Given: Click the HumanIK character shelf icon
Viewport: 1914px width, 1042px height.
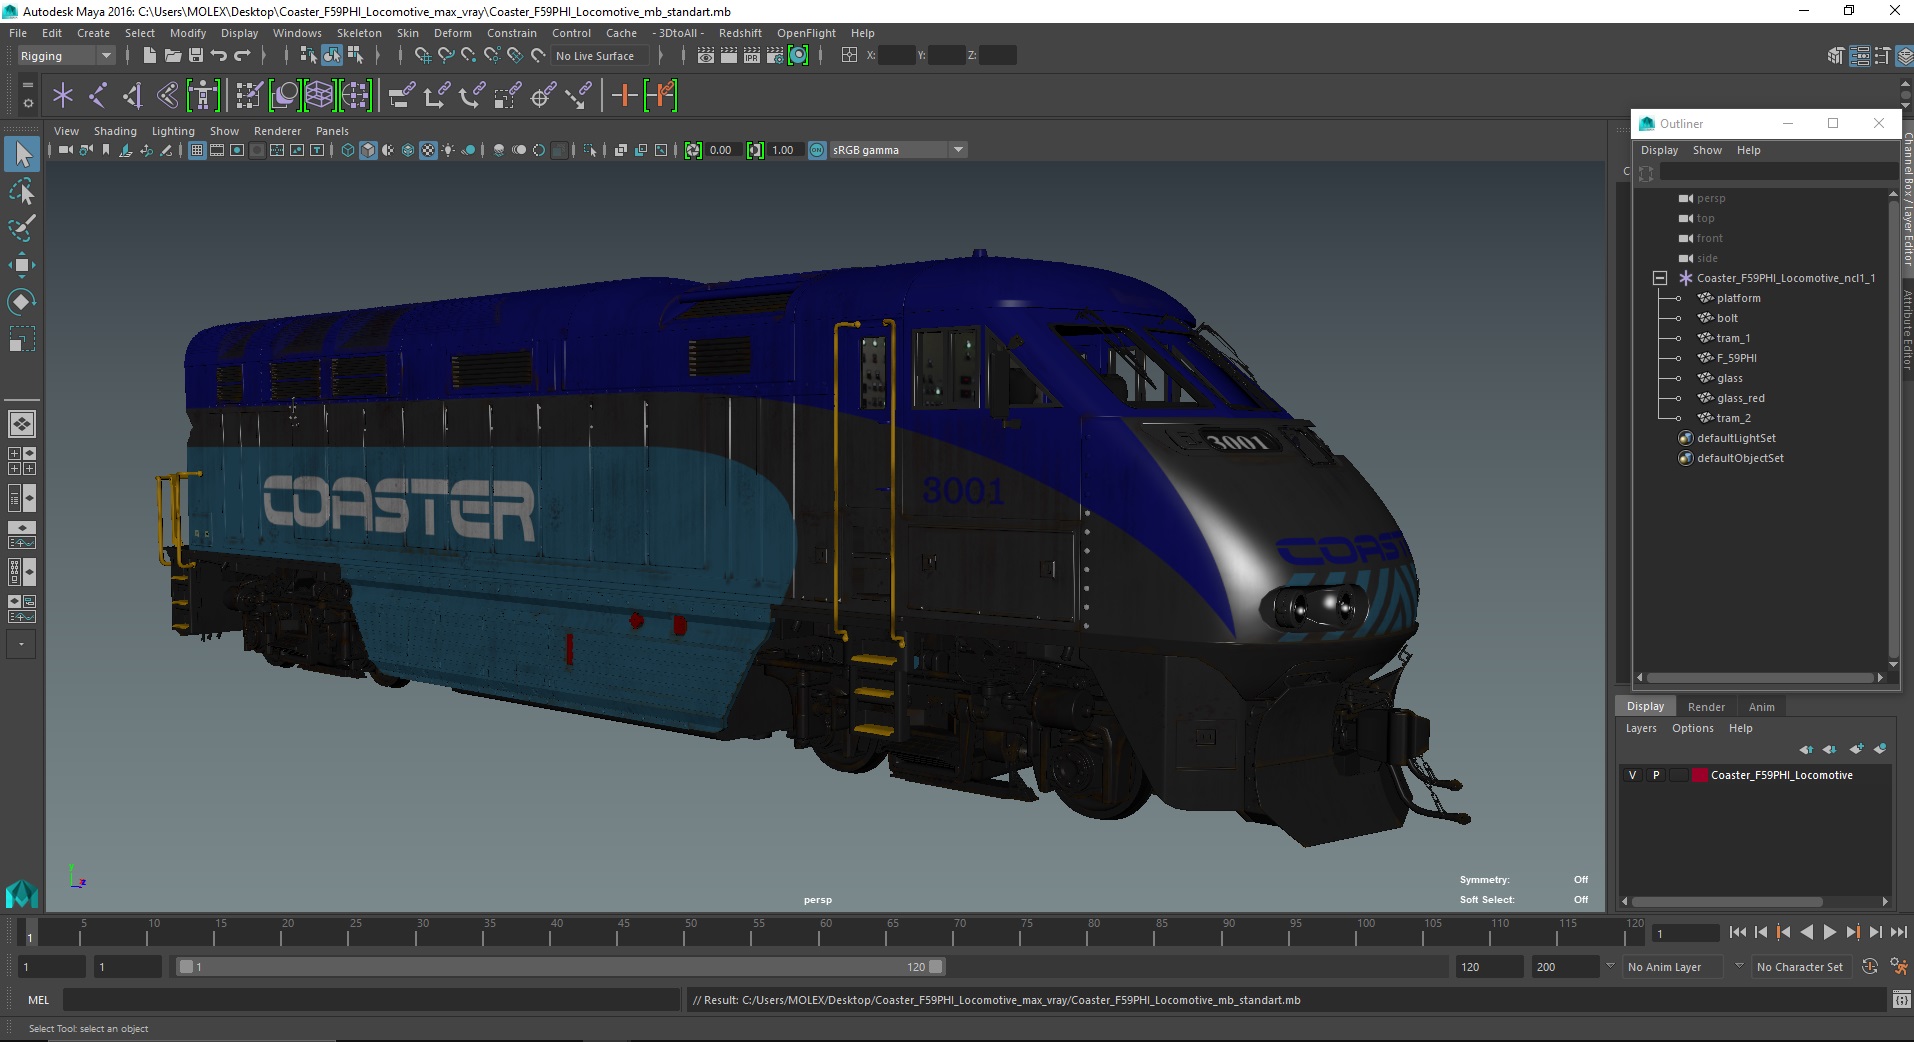Looking at the screenshot, I should point(203,96).
